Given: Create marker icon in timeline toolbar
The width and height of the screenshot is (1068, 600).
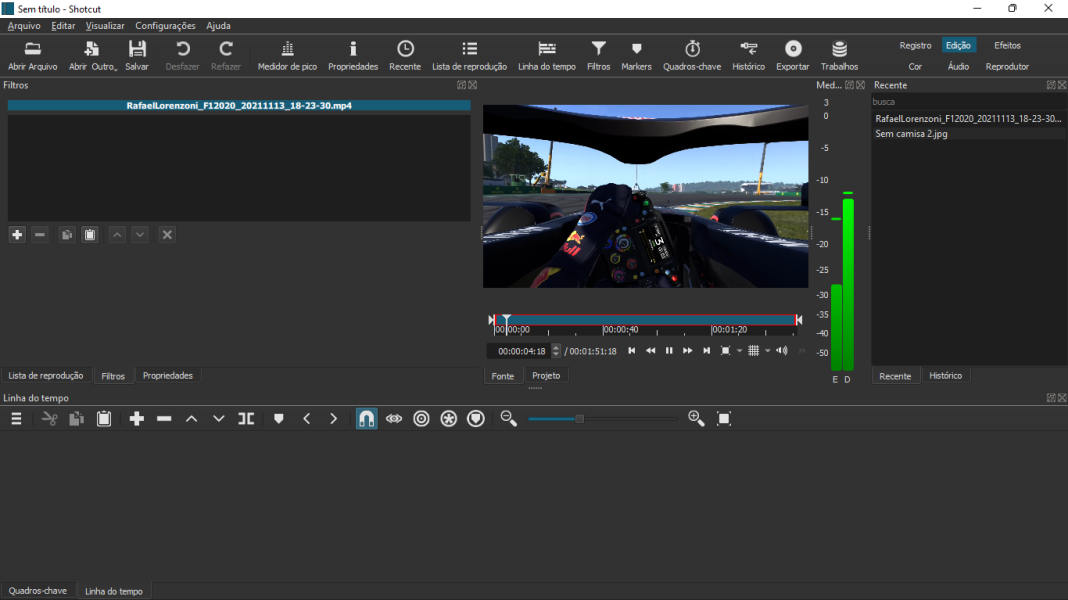Looking at the screenshot, I should point(279,419).
